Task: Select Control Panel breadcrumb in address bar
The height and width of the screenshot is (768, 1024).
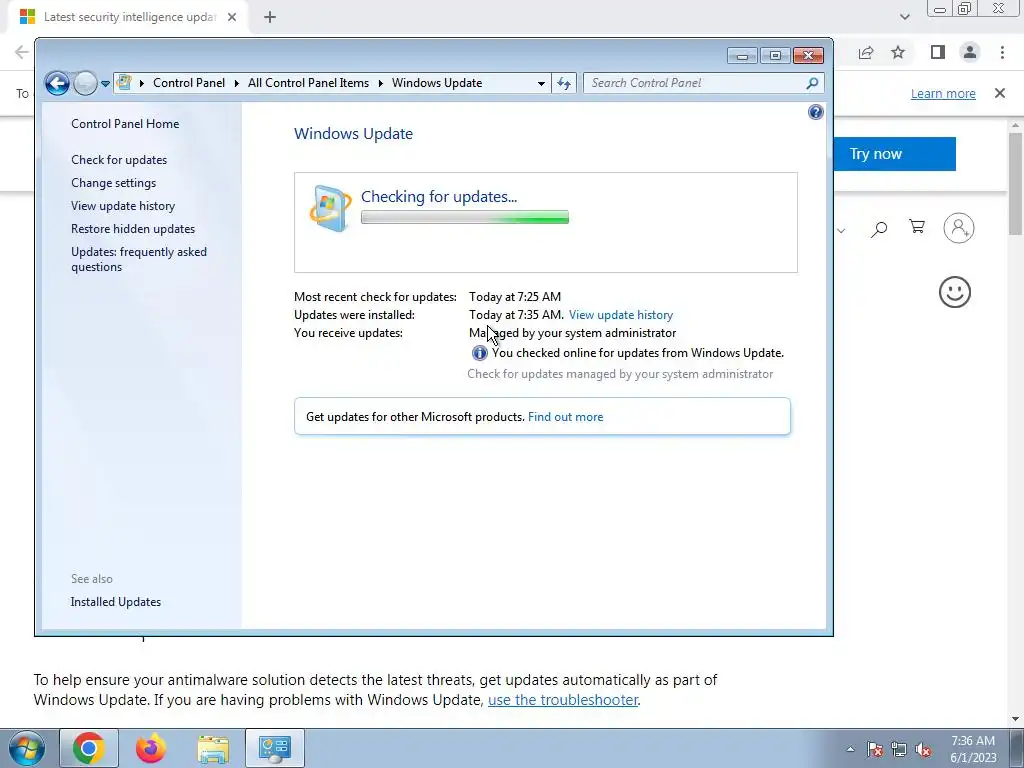Action: [189, 83]
